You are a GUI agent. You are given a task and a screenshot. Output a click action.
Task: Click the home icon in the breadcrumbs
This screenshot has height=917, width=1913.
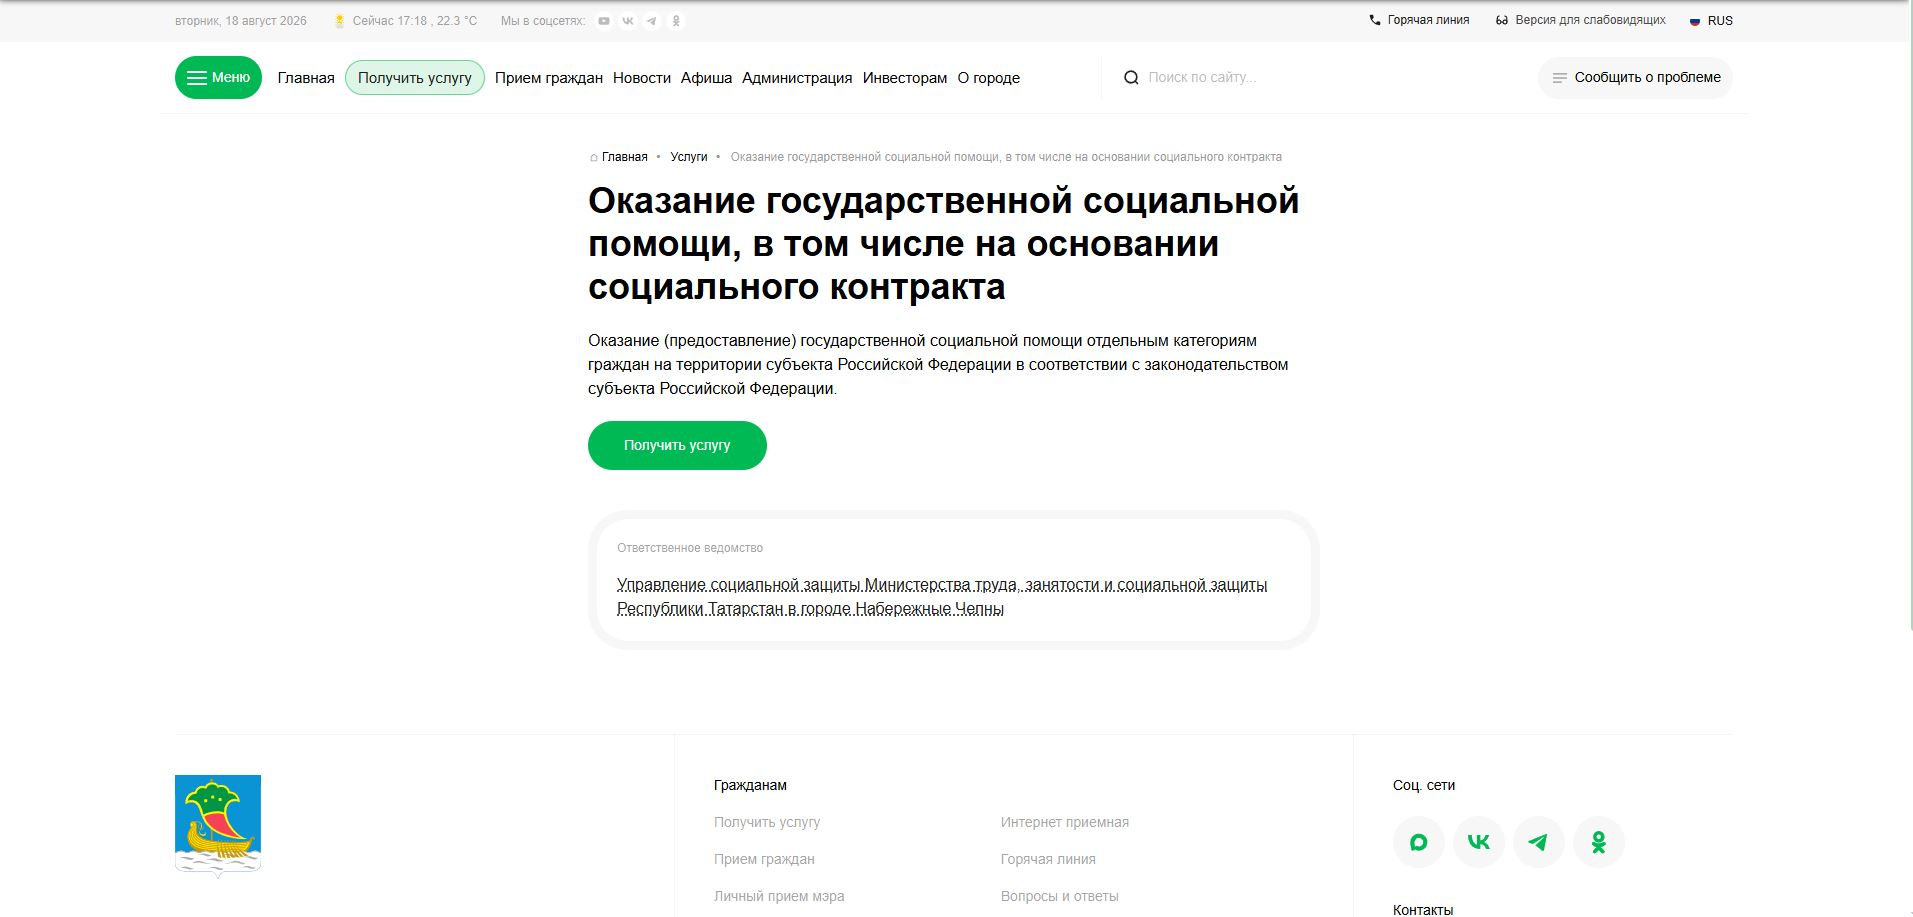point(594,157)
